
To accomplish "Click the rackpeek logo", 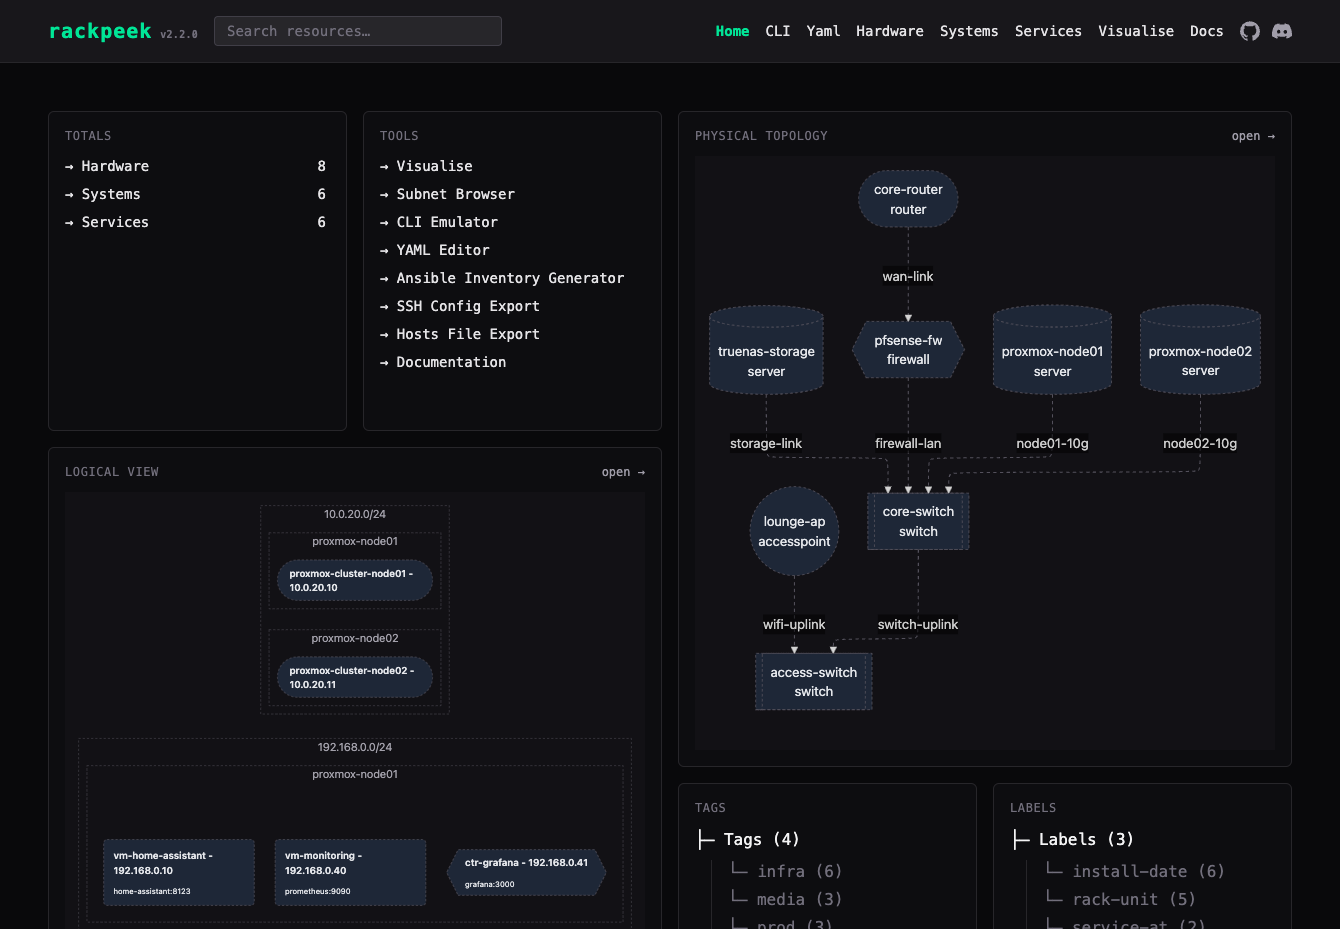I will tap(100, 31).
